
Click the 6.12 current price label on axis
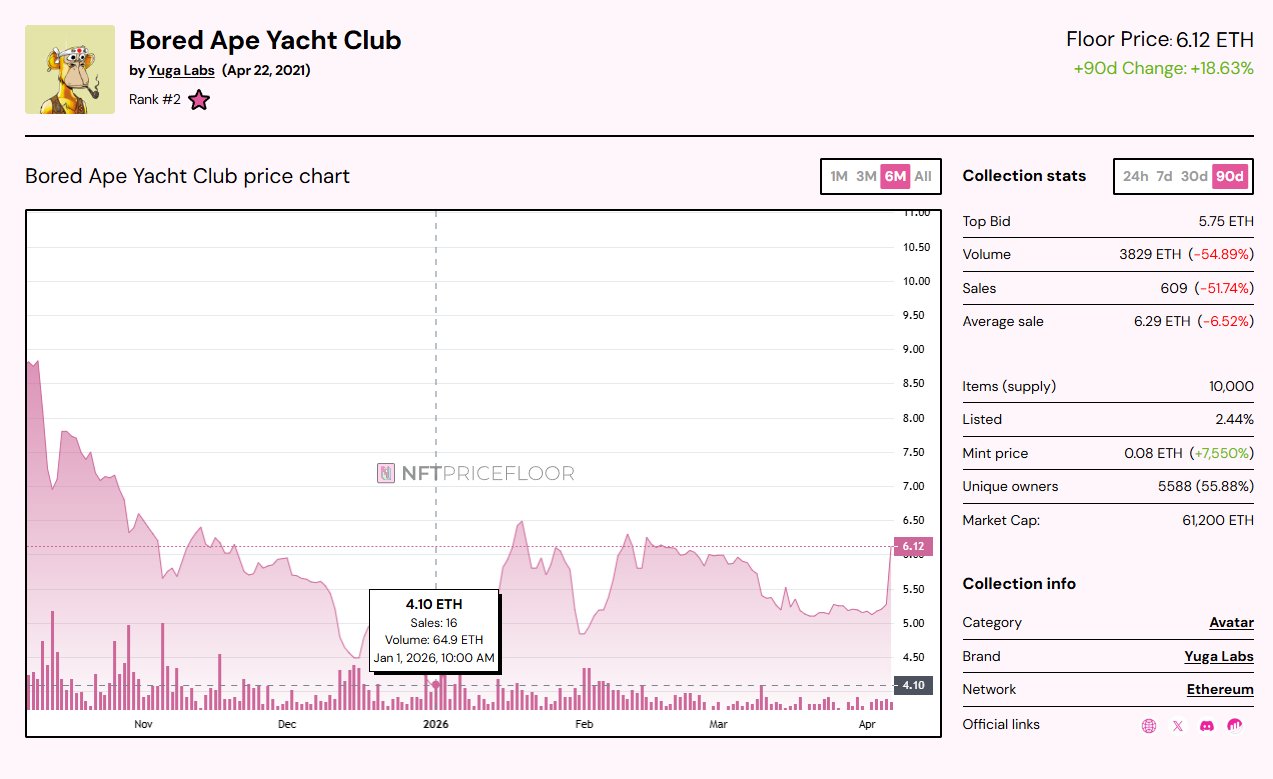click(913, 546)
